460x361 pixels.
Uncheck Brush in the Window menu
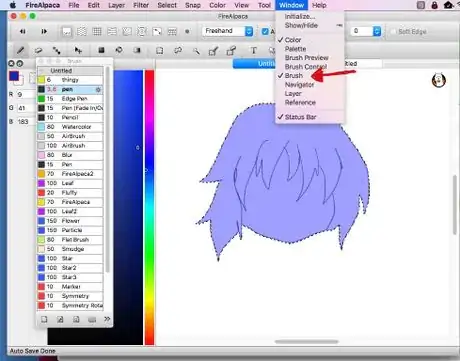point(294,76)
